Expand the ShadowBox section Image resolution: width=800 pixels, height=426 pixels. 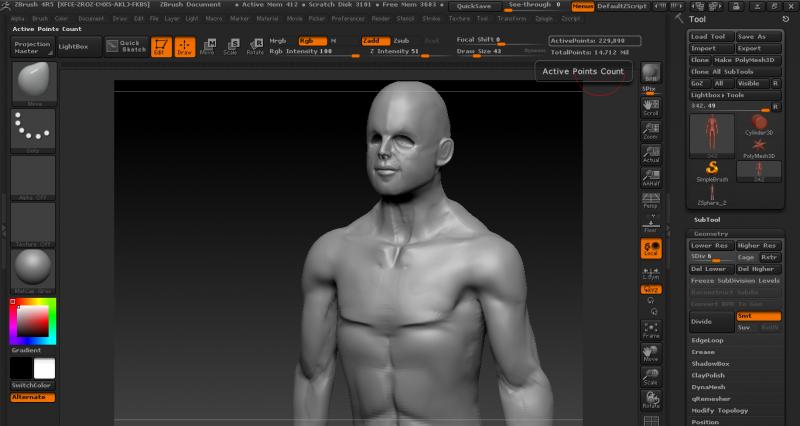click(x=710, y=364)
